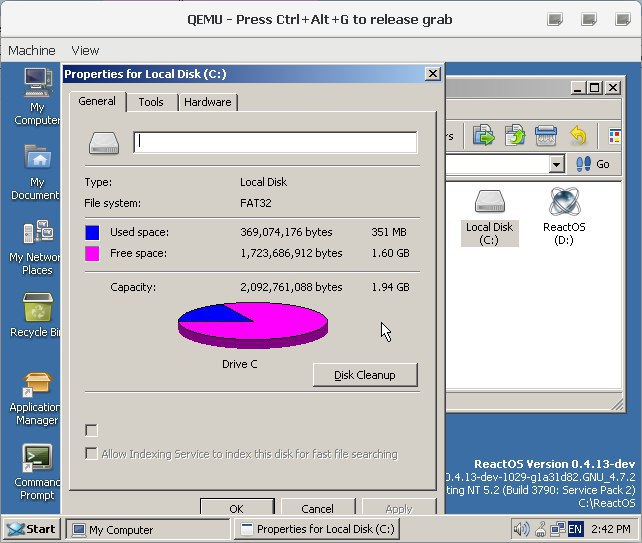Expand the address bar dropdown arrow
Viewport: 642px width, 543px height.
[556, 164]
